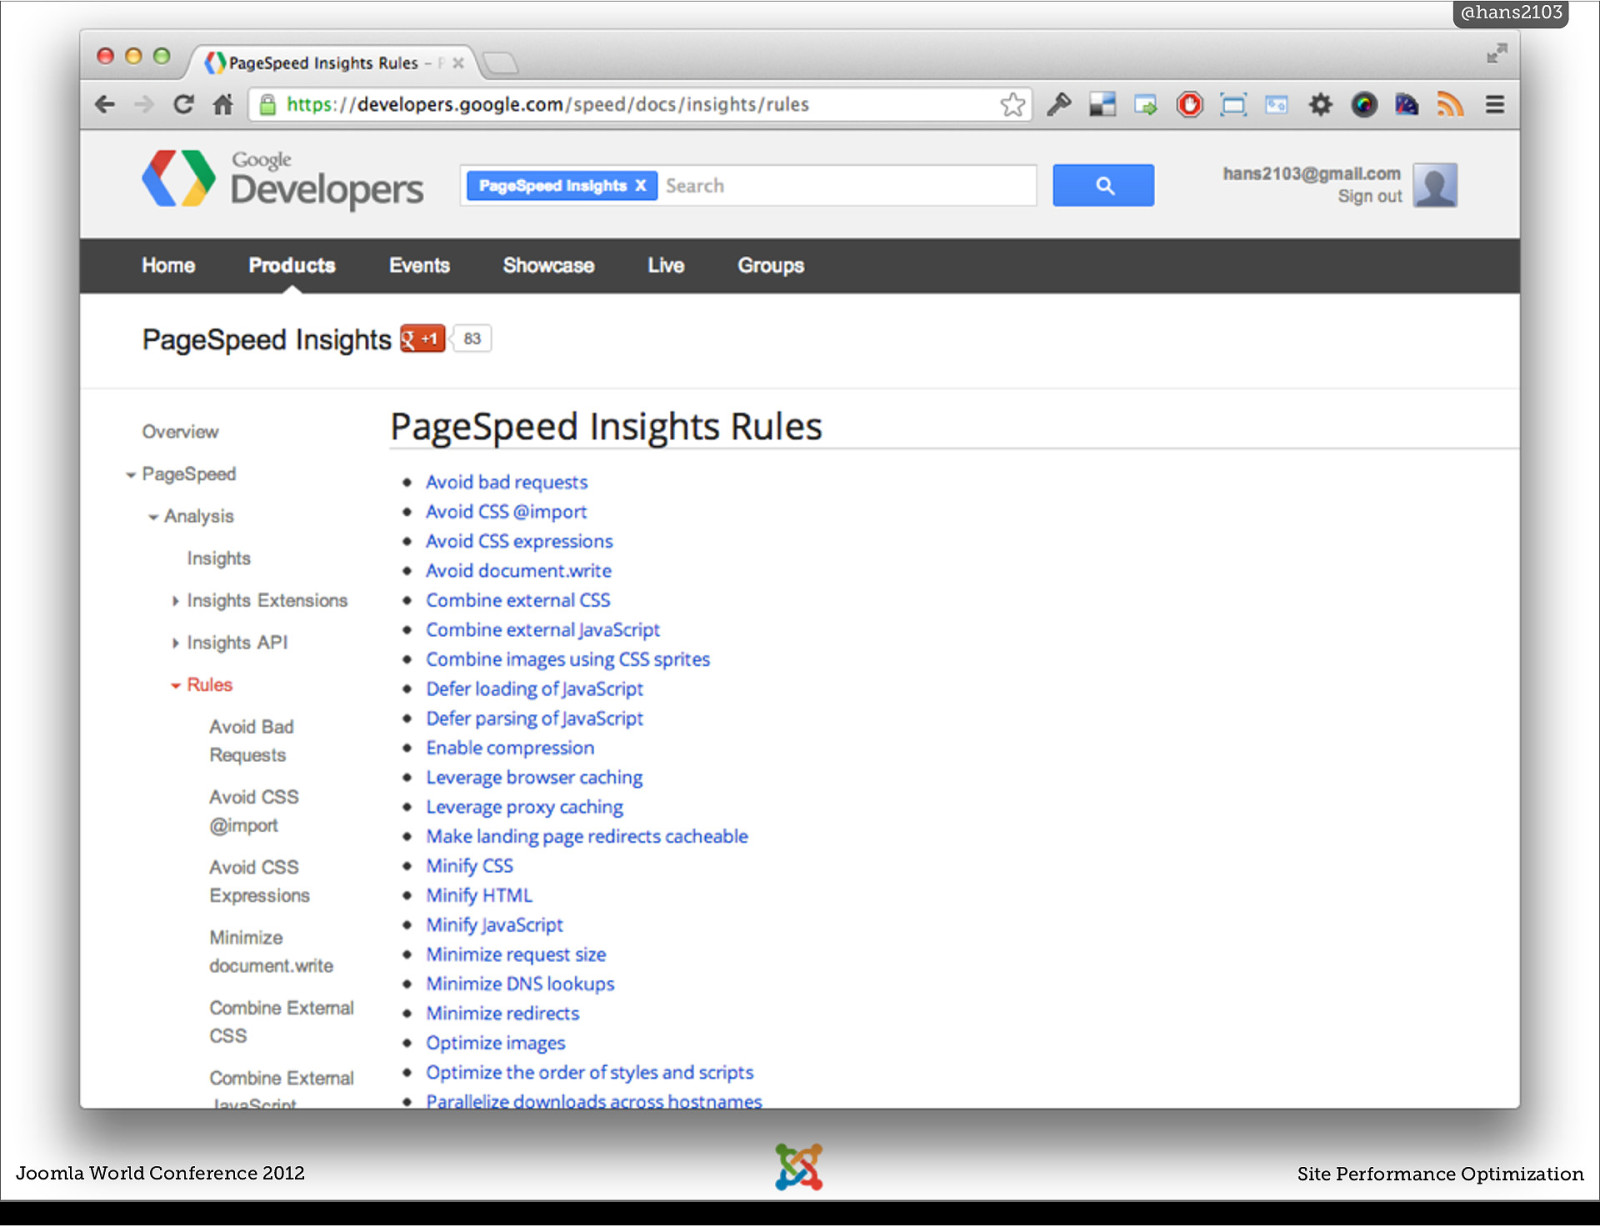This screenshot has height=1232, width=1600.
Task: Open Make landing page redirects cacheable link
Action: pyautogui.click(x=587, y=836)
